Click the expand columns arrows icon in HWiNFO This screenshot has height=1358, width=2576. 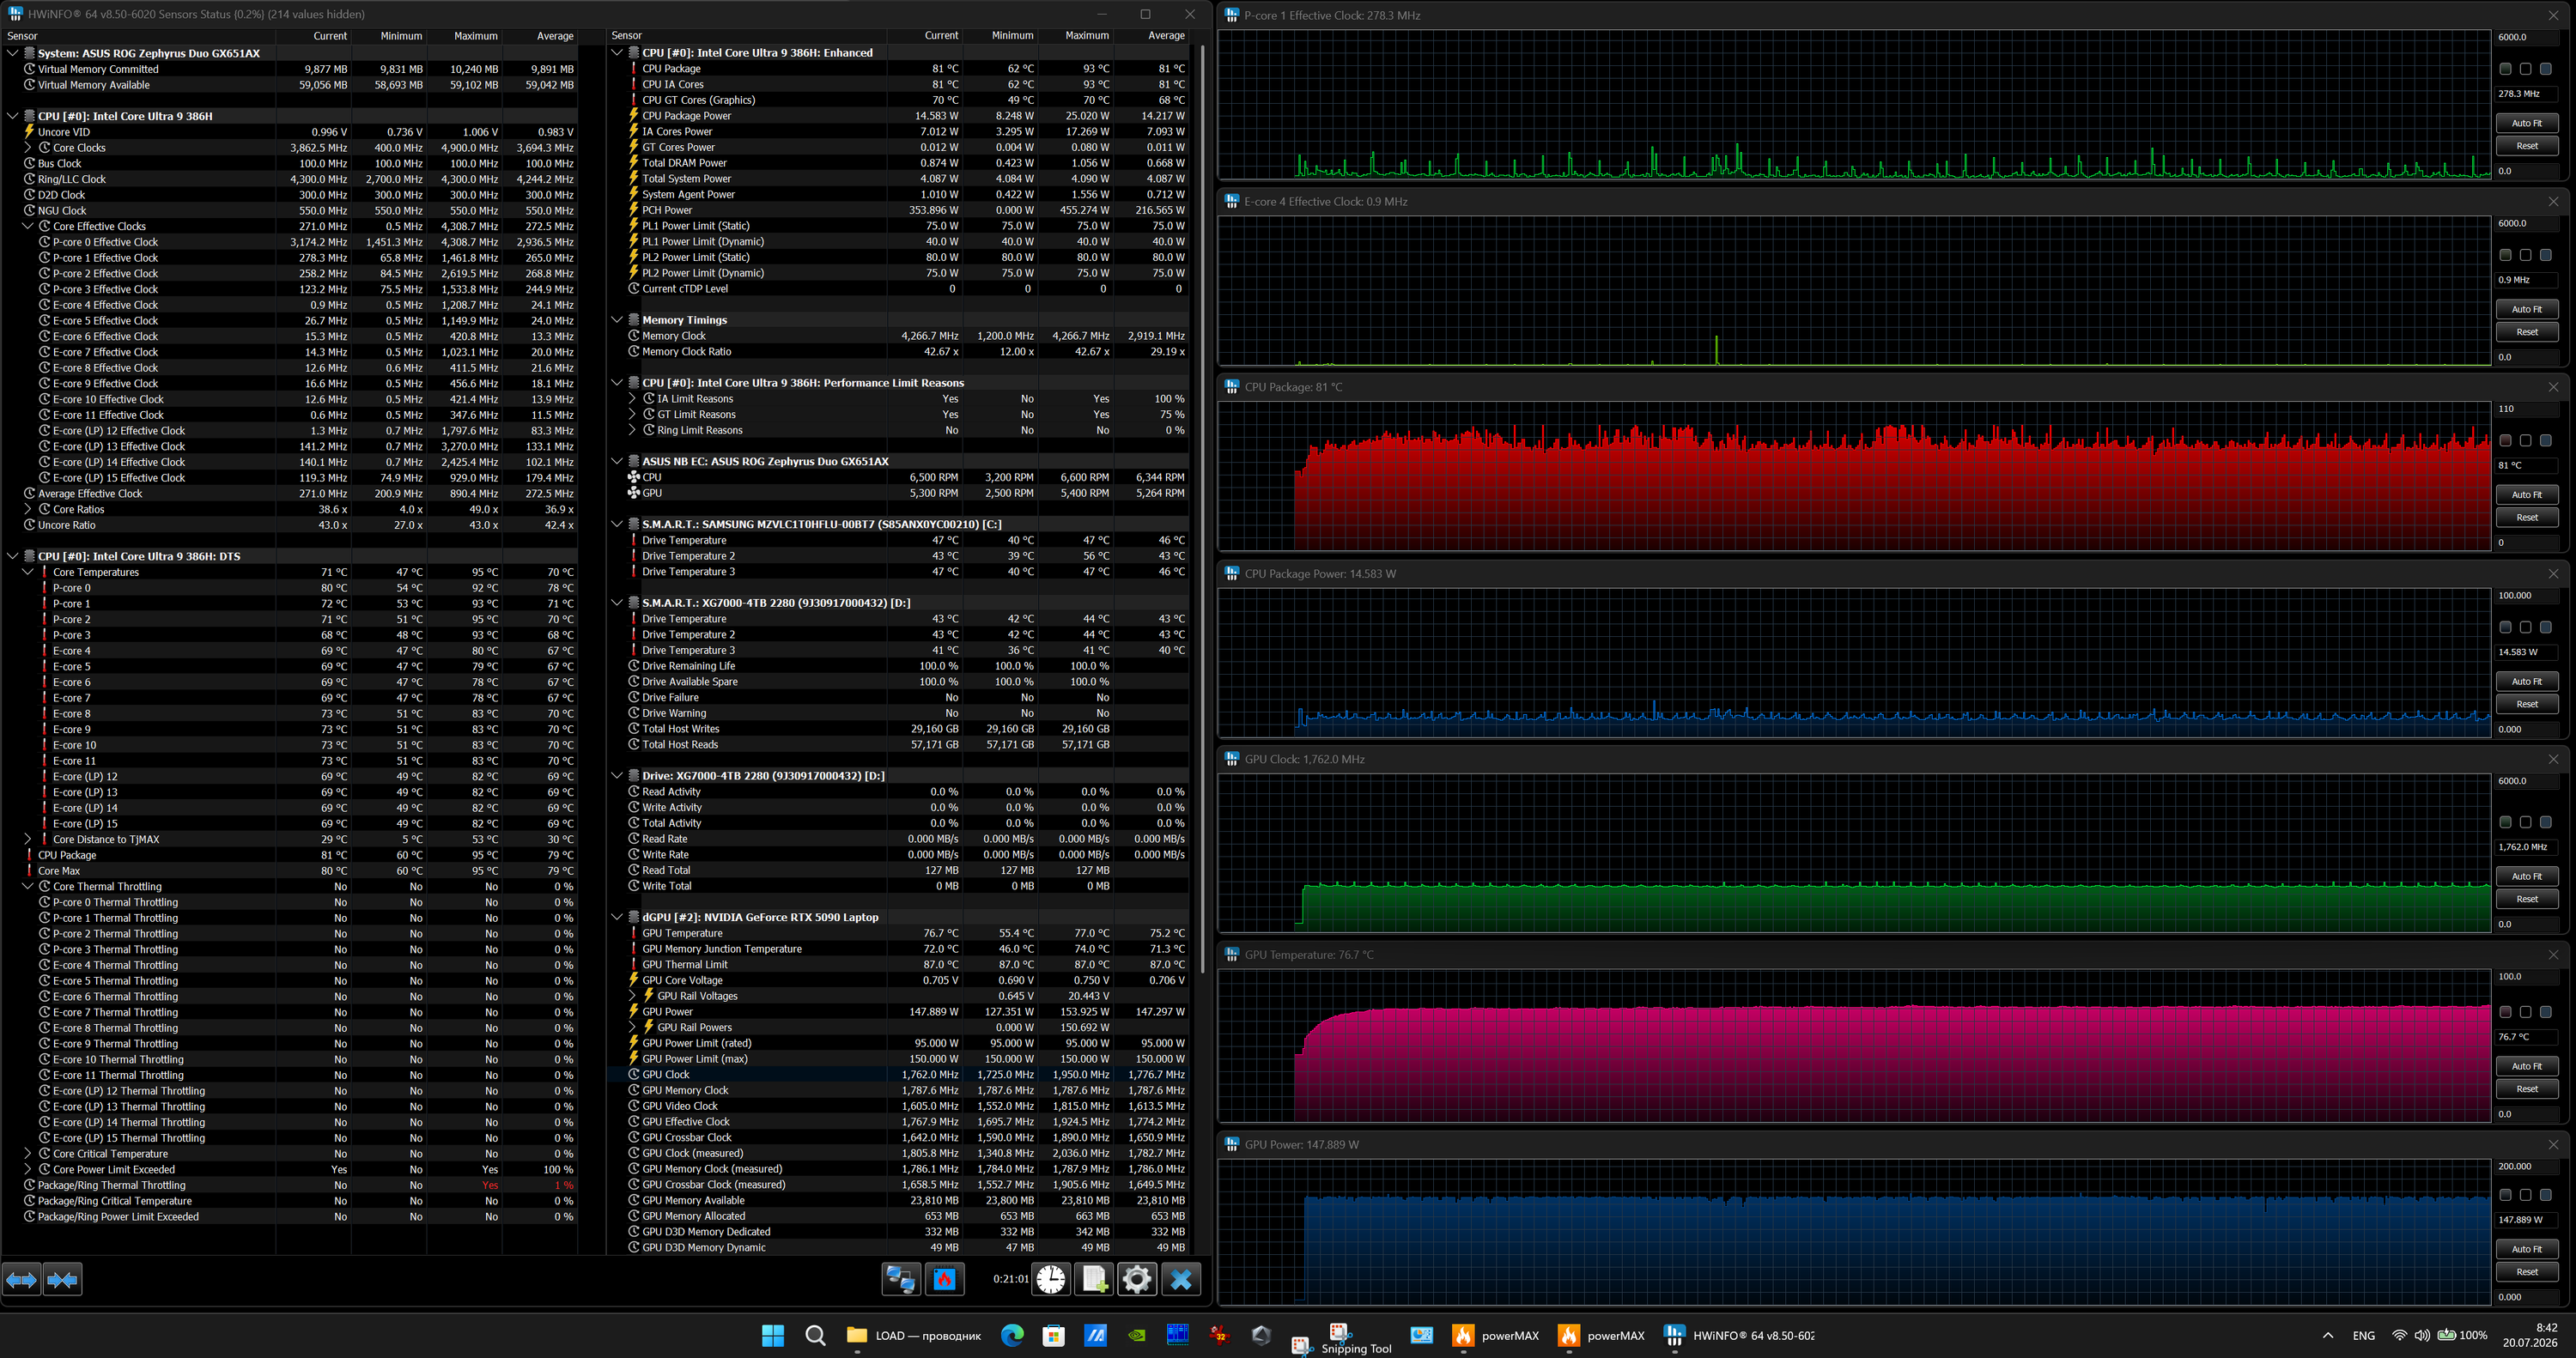coord(22,1279)
